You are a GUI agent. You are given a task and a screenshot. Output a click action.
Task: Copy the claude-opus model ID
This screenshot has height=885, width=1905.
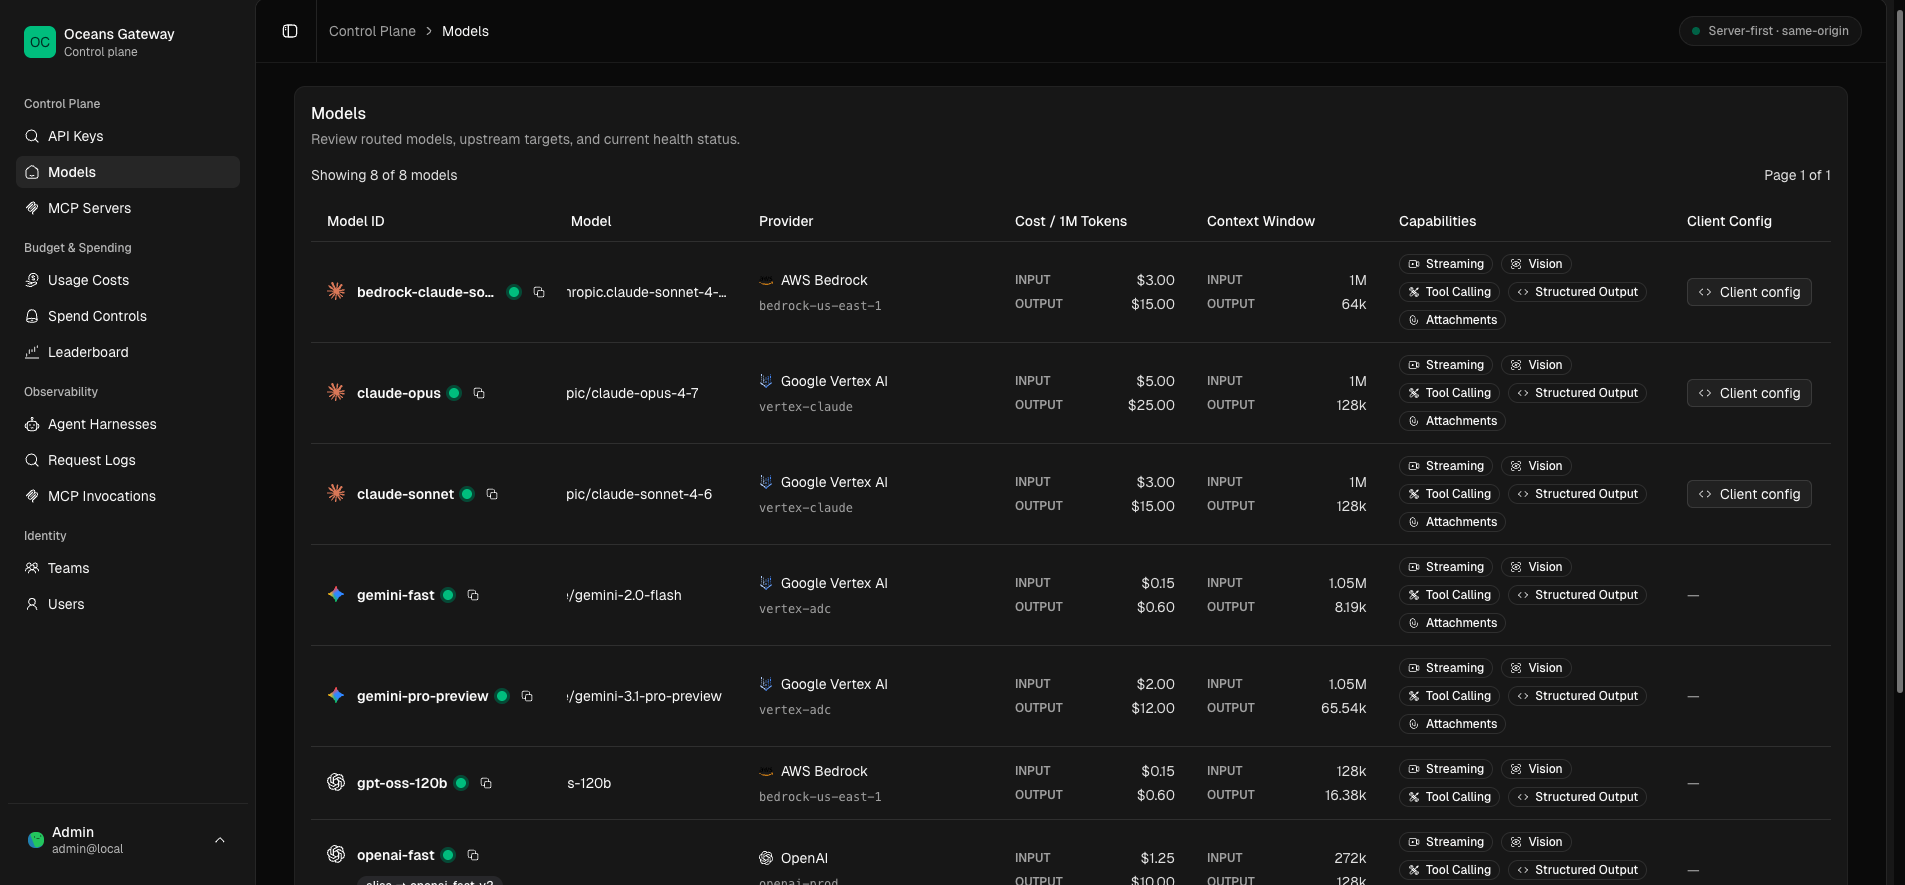click(x=479, y=393)
